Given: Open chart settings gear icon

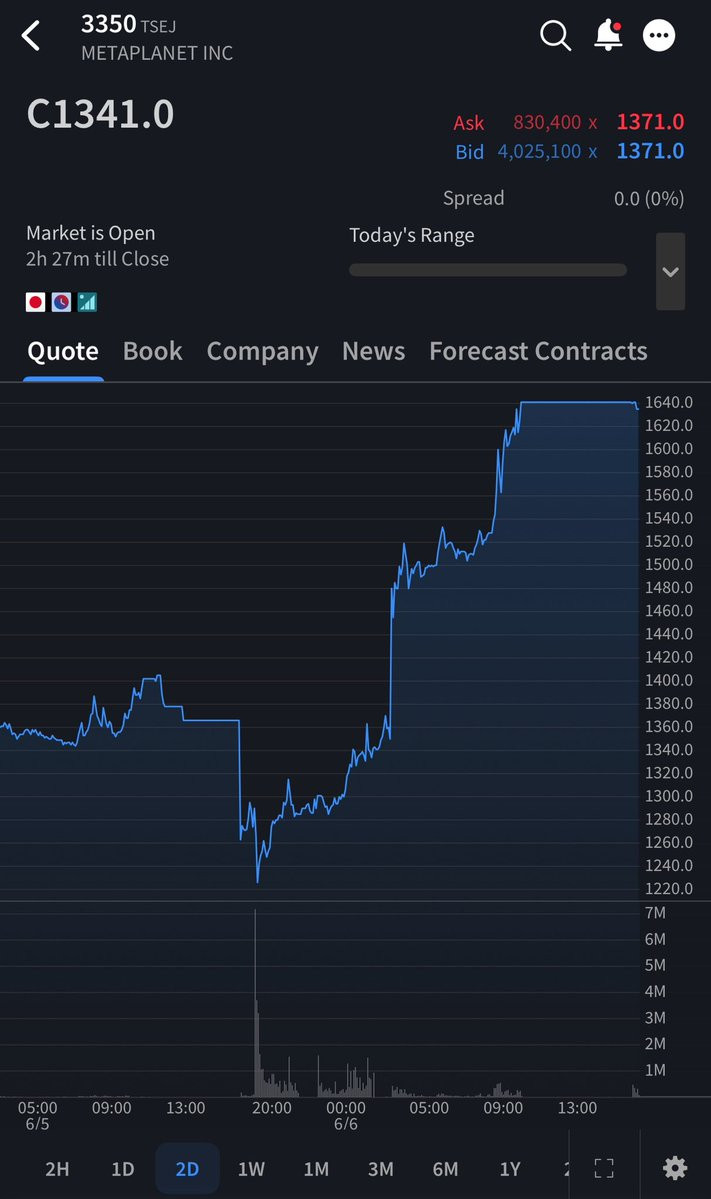Looking at the screenshot, I should pyautogui.click(x=674, y=1168).
